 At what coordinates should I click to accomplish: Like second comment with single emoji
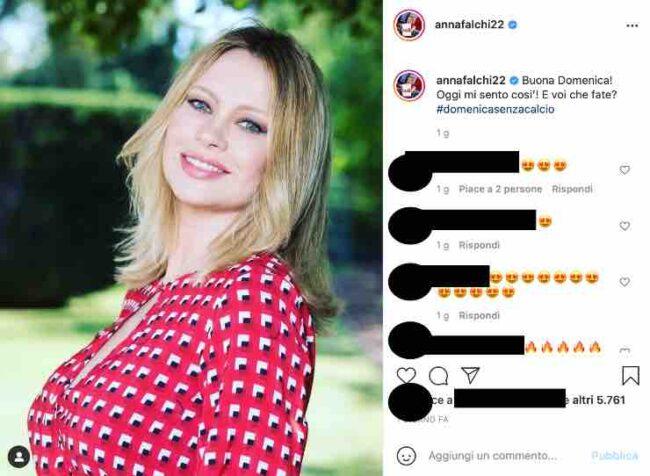tap(624, 226)
